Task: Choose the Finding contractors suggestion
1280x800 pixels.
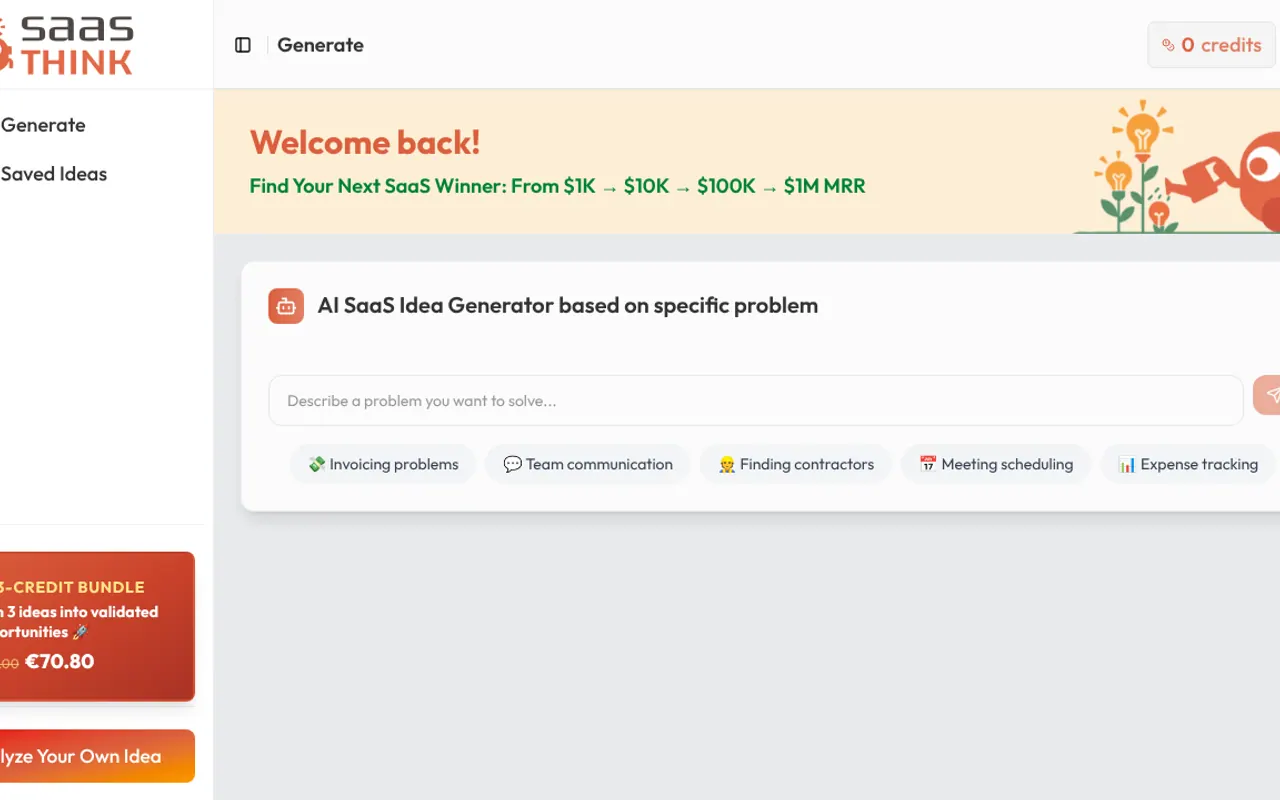Action: [796, 464]
